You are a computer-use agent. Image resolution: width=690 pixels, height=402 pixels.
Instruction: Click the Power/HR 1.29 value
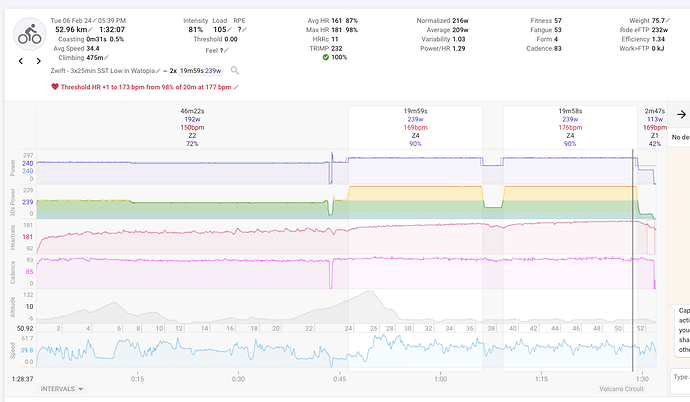pyautogui.click(x=459, y=48)
